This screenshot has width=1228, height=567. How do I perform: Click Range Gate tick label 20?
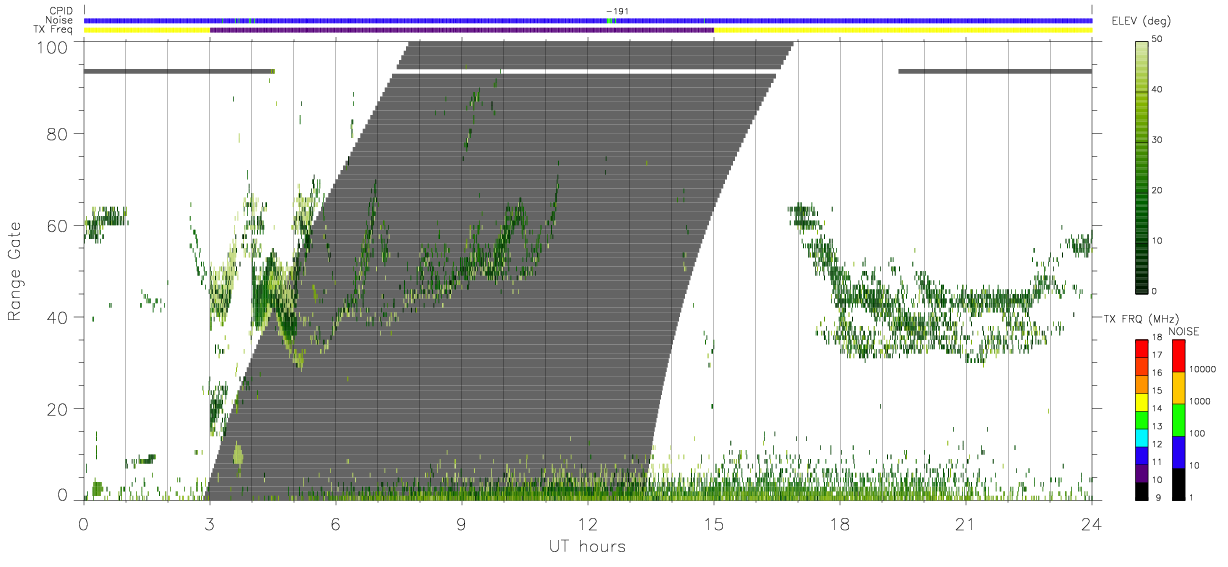click(57, 409)
